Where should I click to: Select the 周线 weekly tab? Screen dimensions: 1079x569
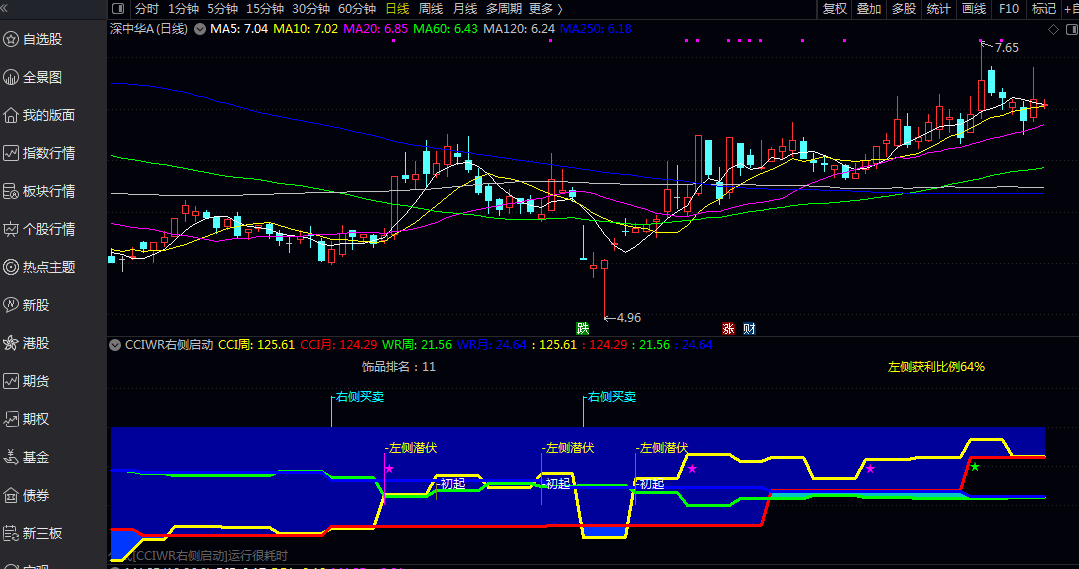[431, 8]
